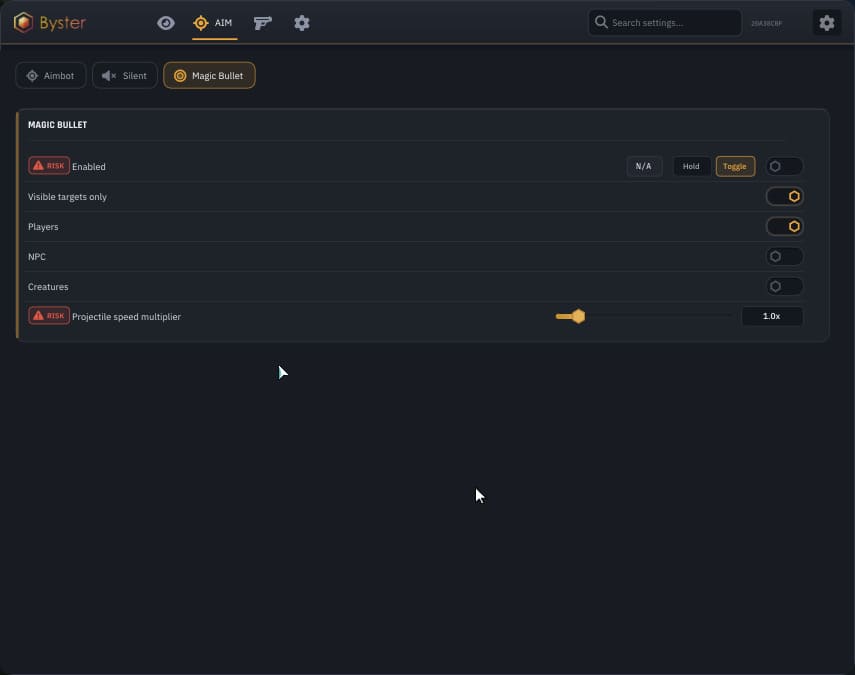The width and height of the screenshot is (855, 675).
Task: Enable the Creatures switch
Action: click(x=784, y=286)
